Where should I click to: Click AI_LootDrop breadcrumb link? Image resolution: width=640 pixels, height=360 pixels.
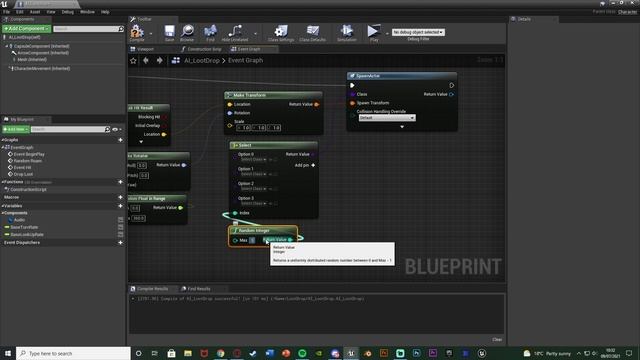(202, 60)
